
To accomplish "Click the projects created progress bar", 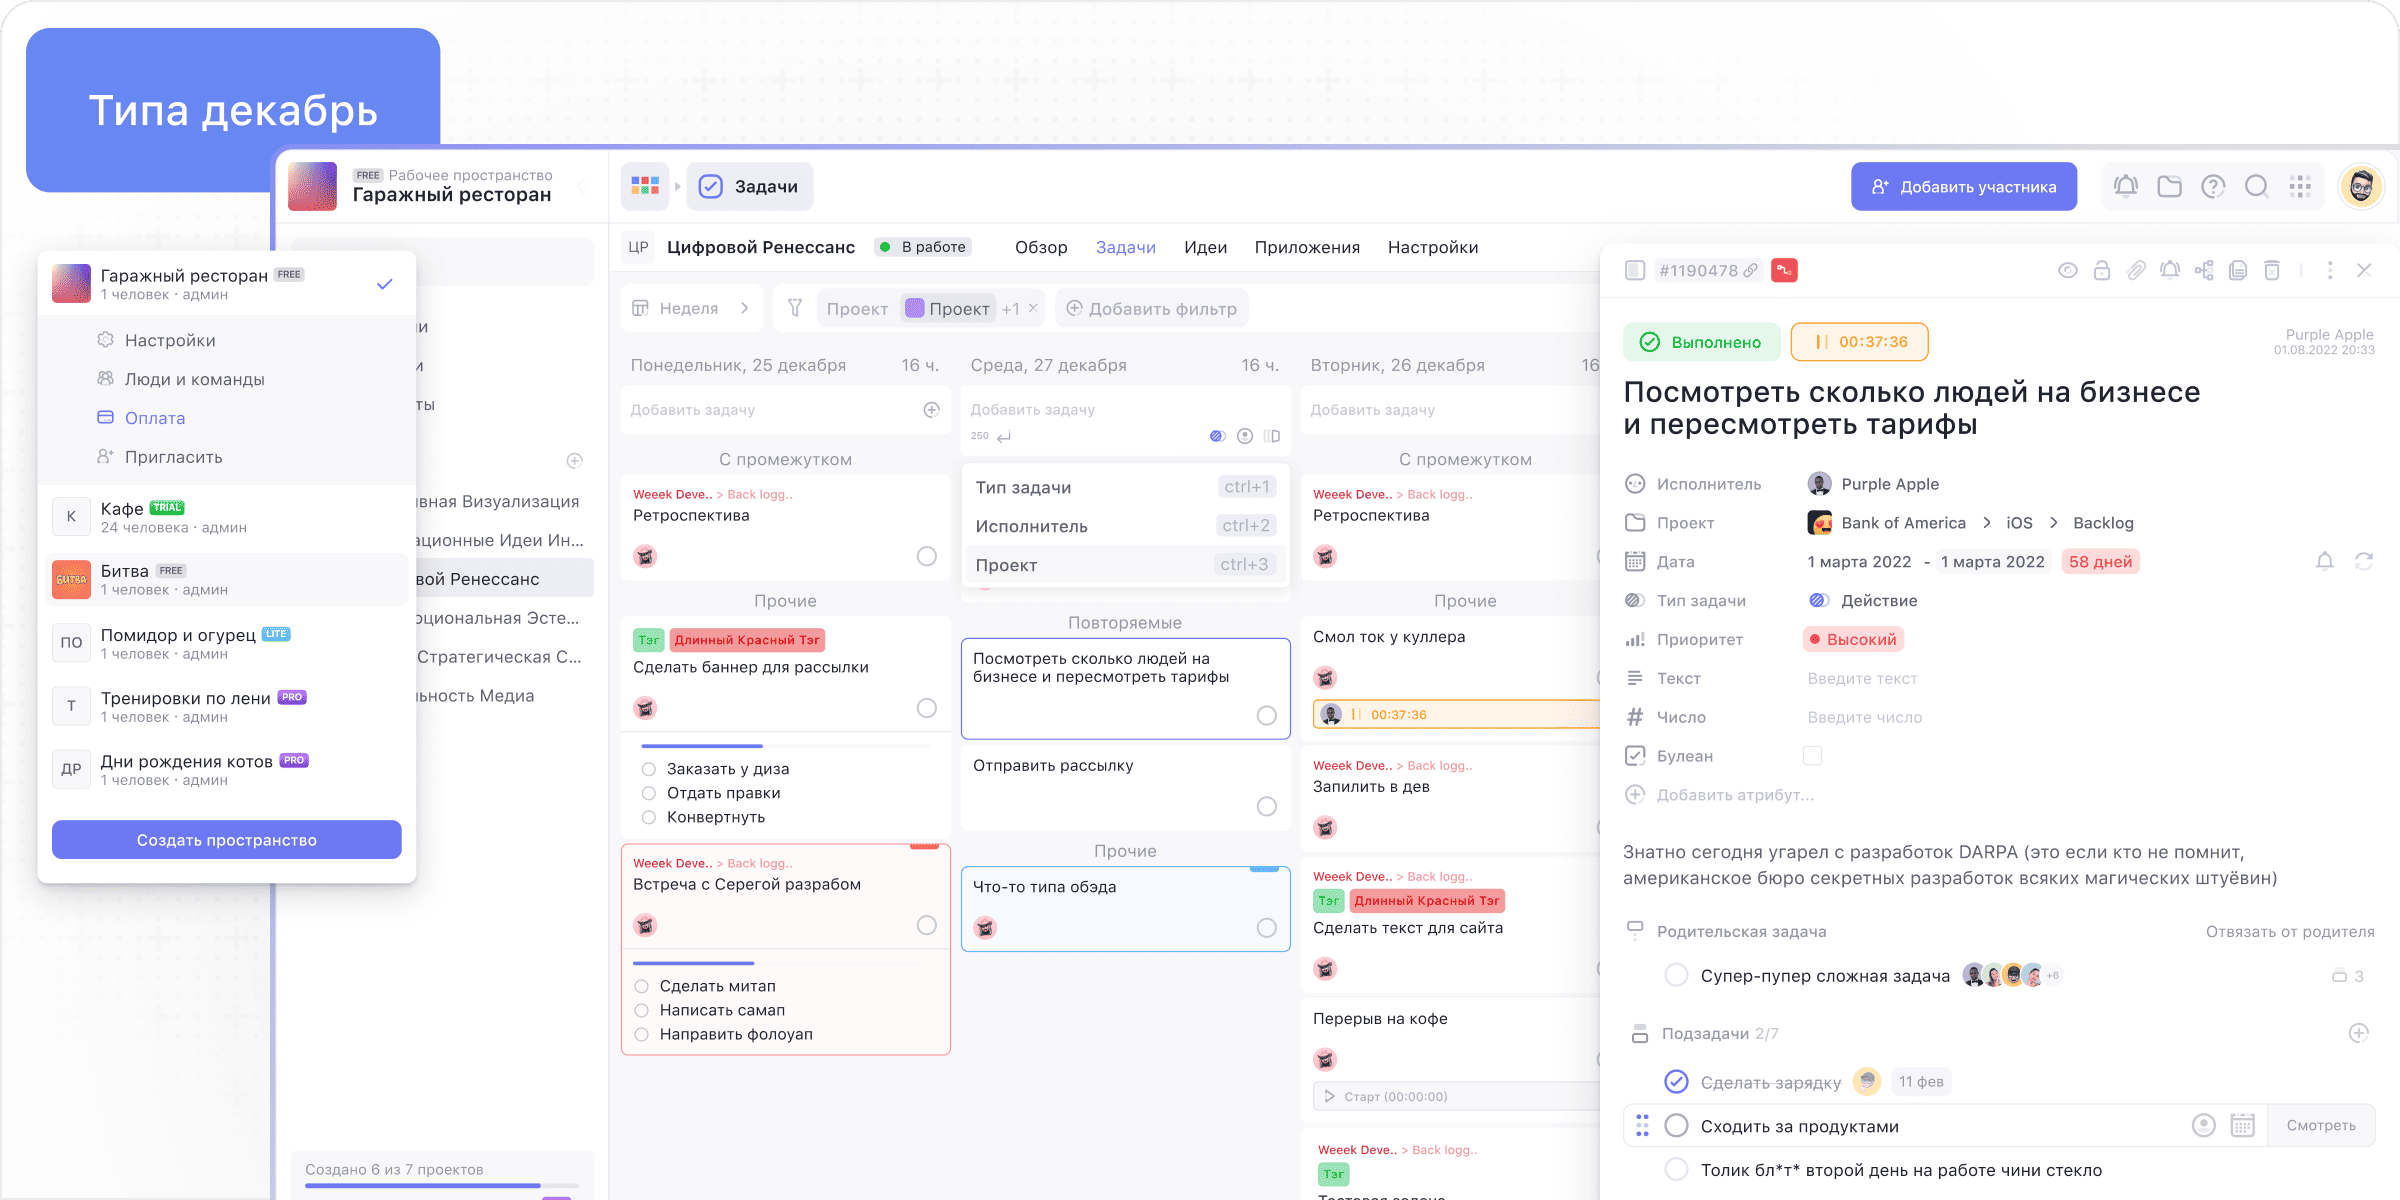I will [x=440, y=1185].
